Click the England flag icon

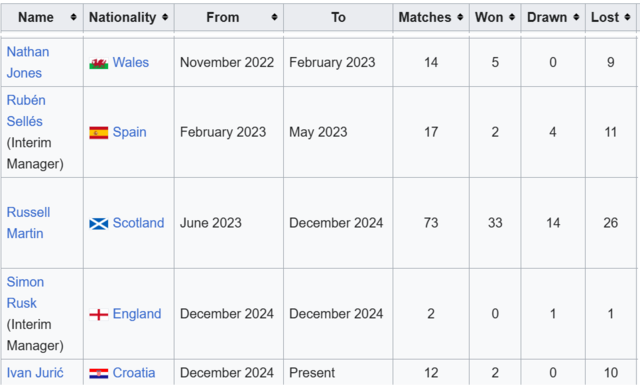point(99,315)
